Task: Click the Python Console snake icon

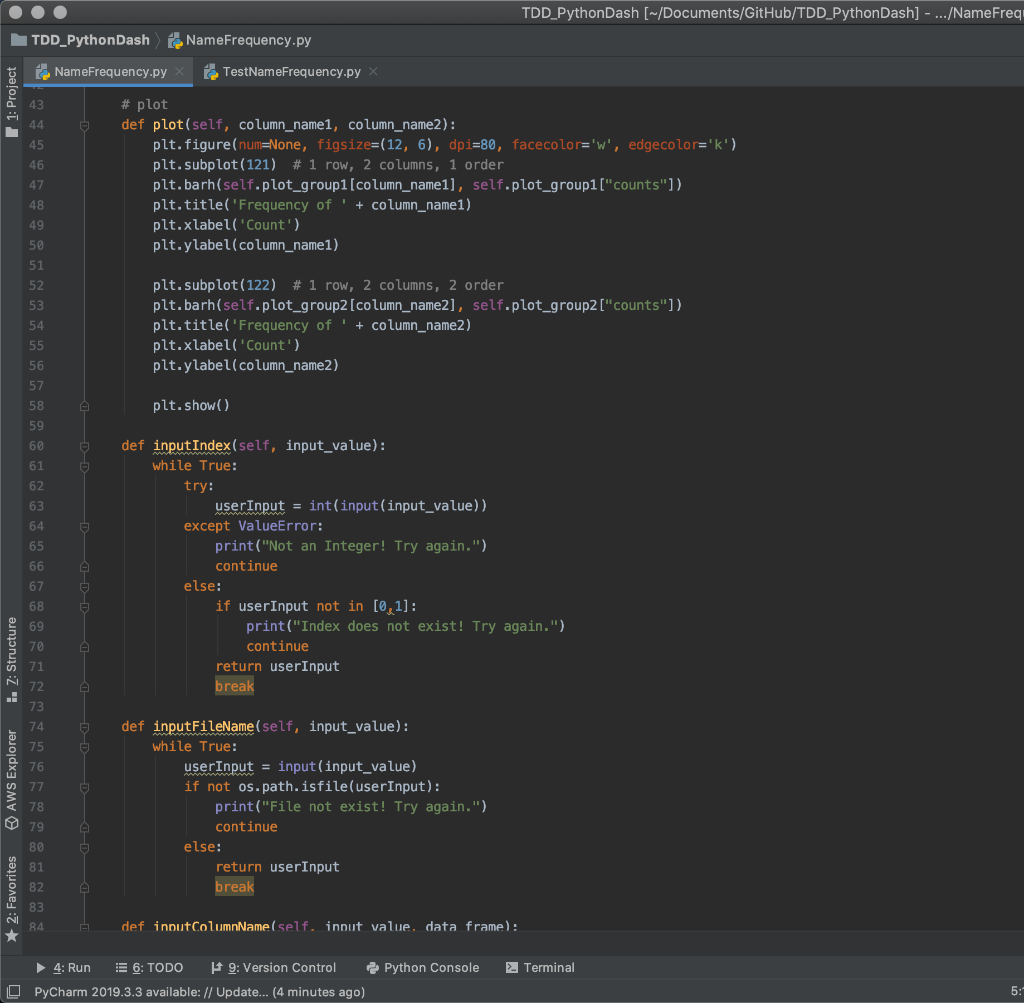Action: click(x=372, y=968)
